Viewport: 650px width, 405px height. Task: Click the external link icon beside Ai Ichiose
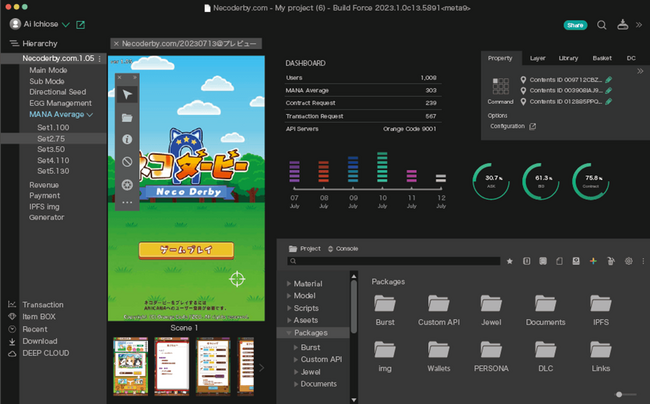coord(80,25)
